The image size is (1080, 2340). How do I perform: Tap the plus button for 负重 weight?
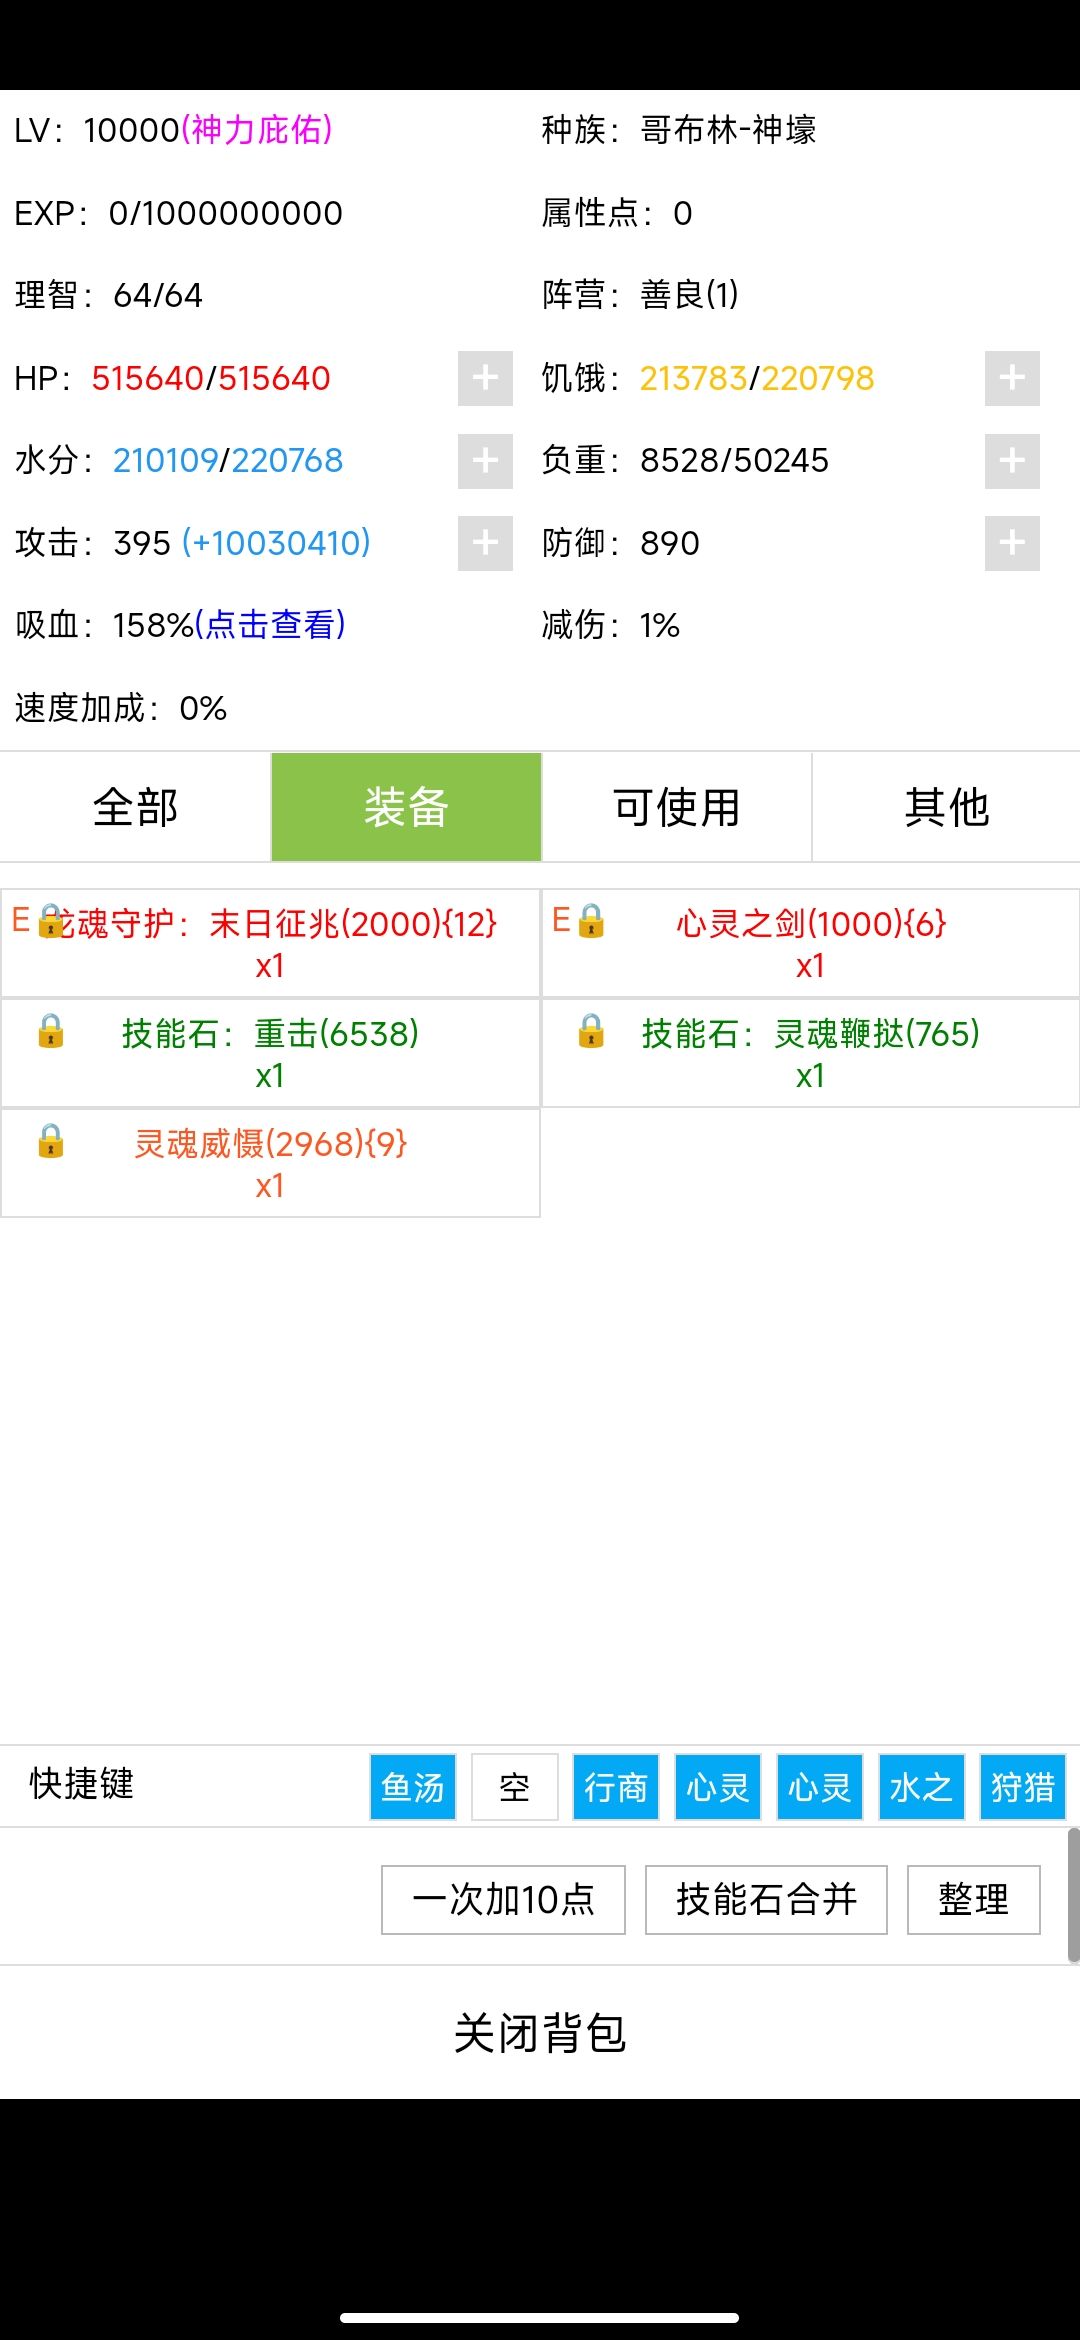click(1012, 461)
